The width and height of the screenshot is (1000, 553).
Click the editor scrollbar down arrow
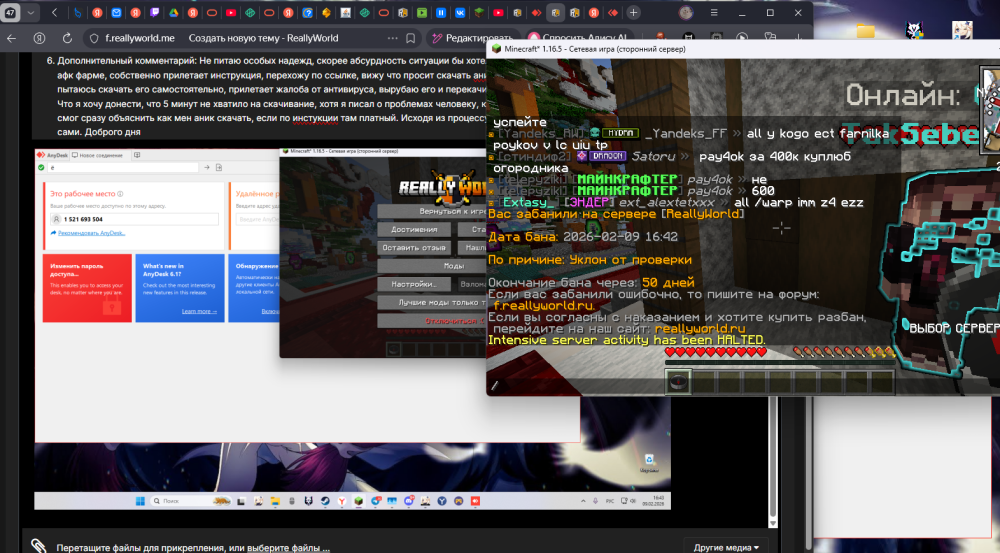772,523
